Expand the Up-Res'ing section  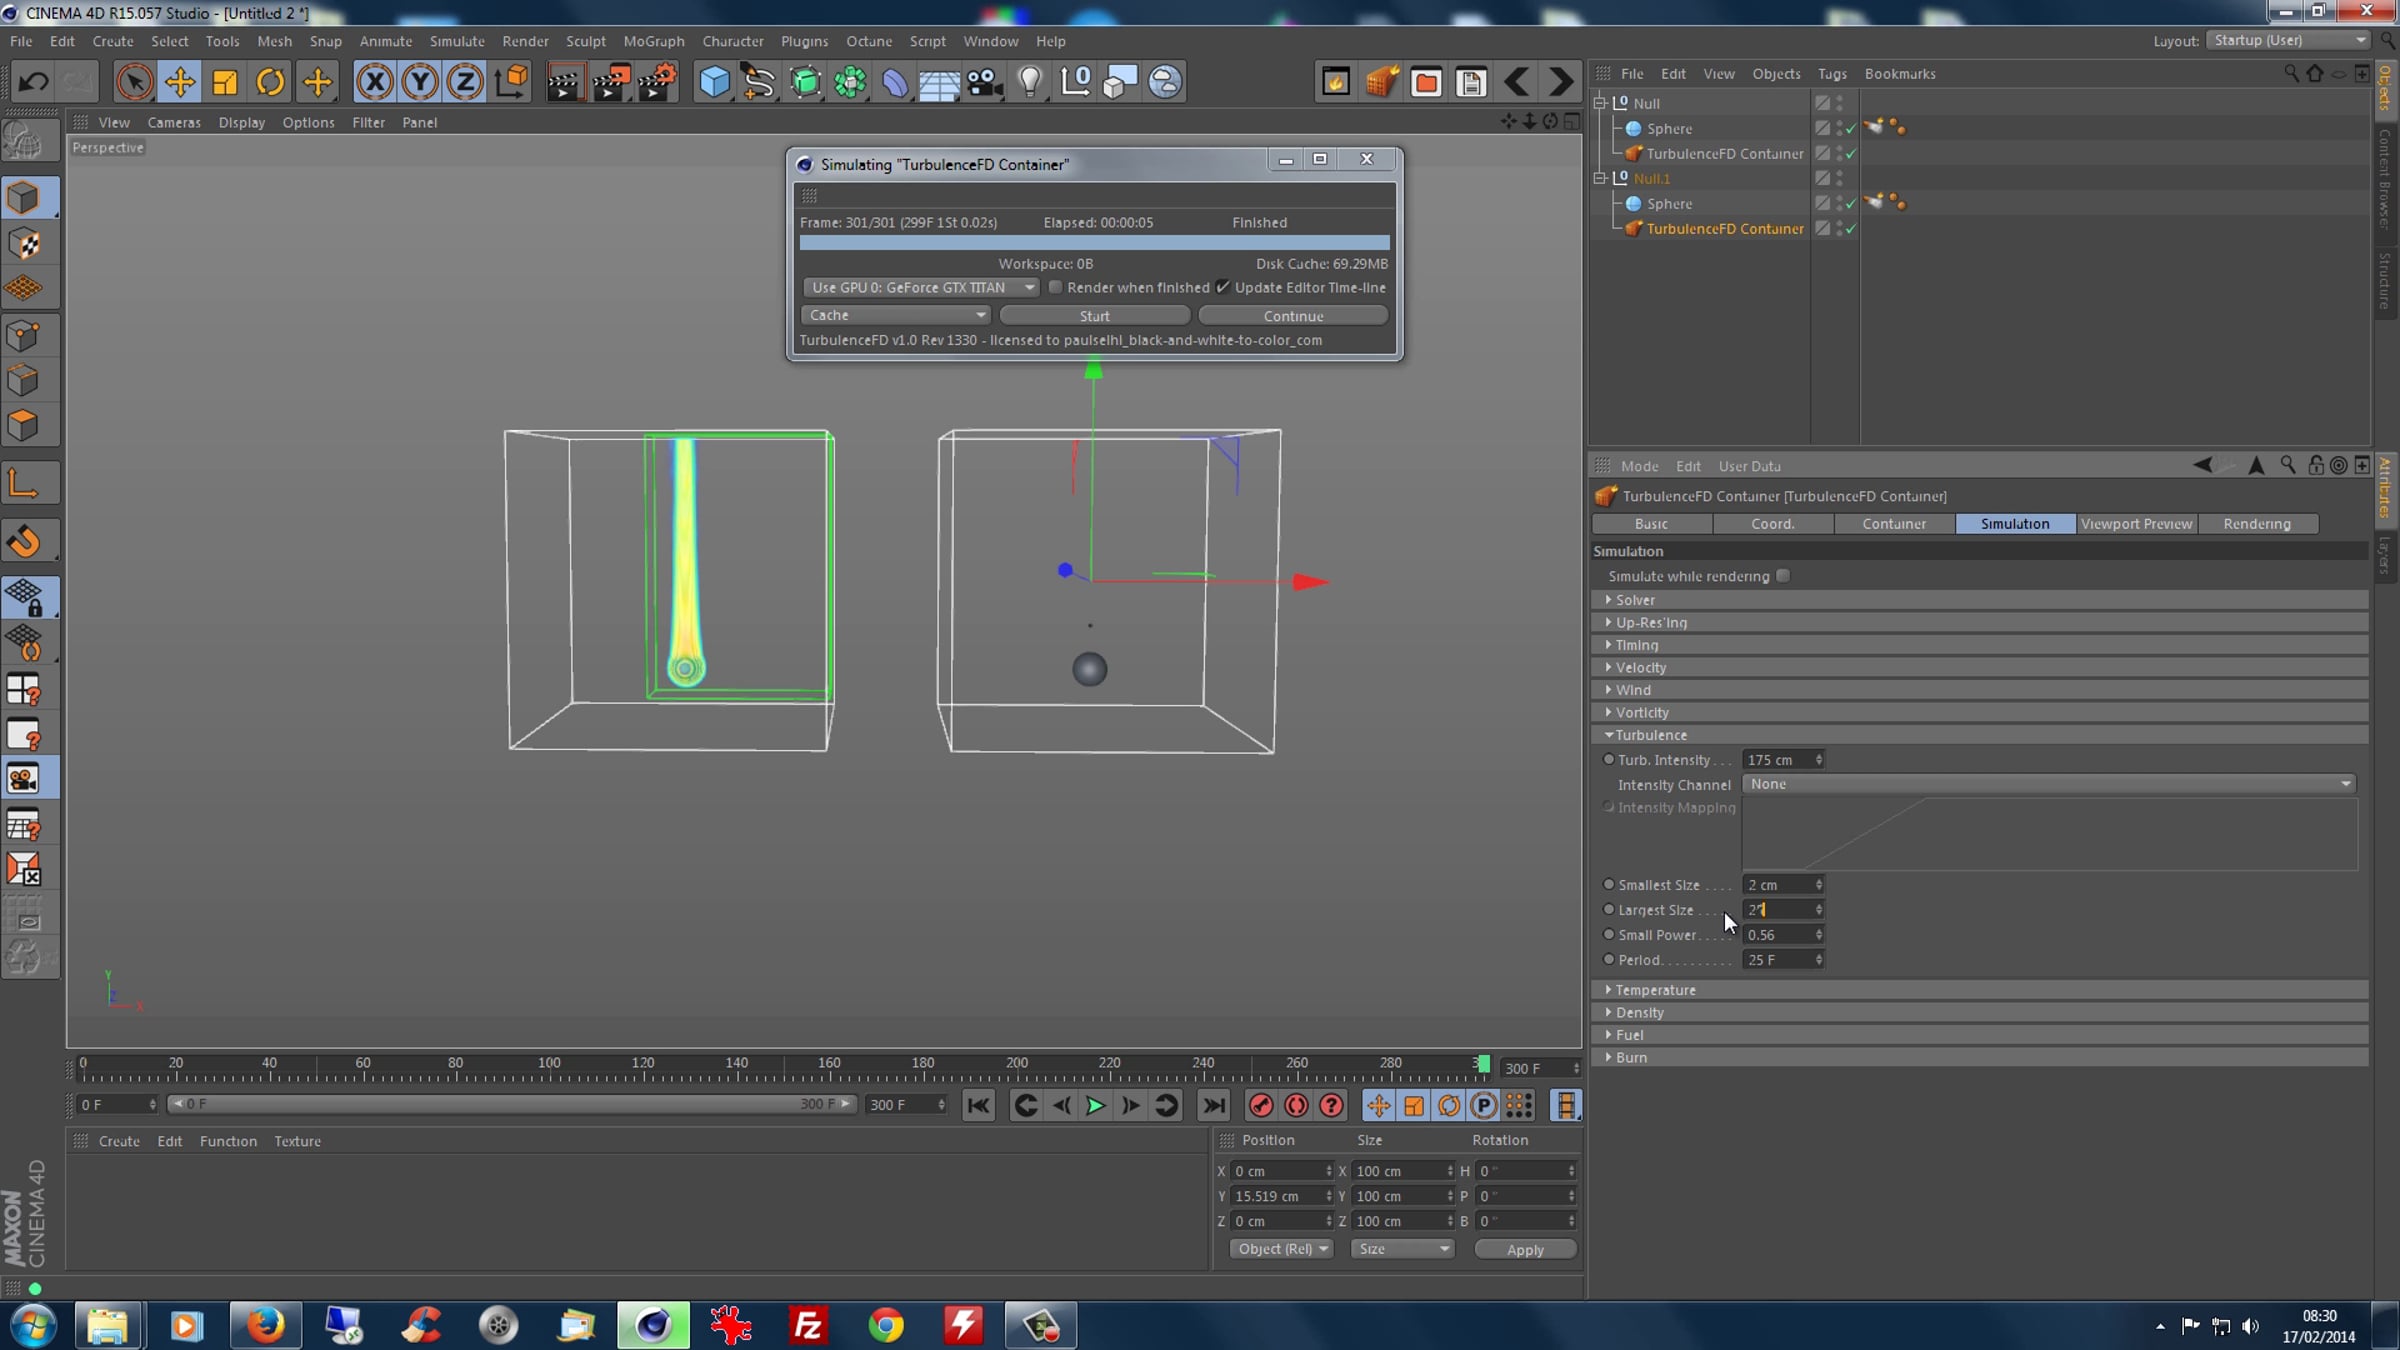1980,622
